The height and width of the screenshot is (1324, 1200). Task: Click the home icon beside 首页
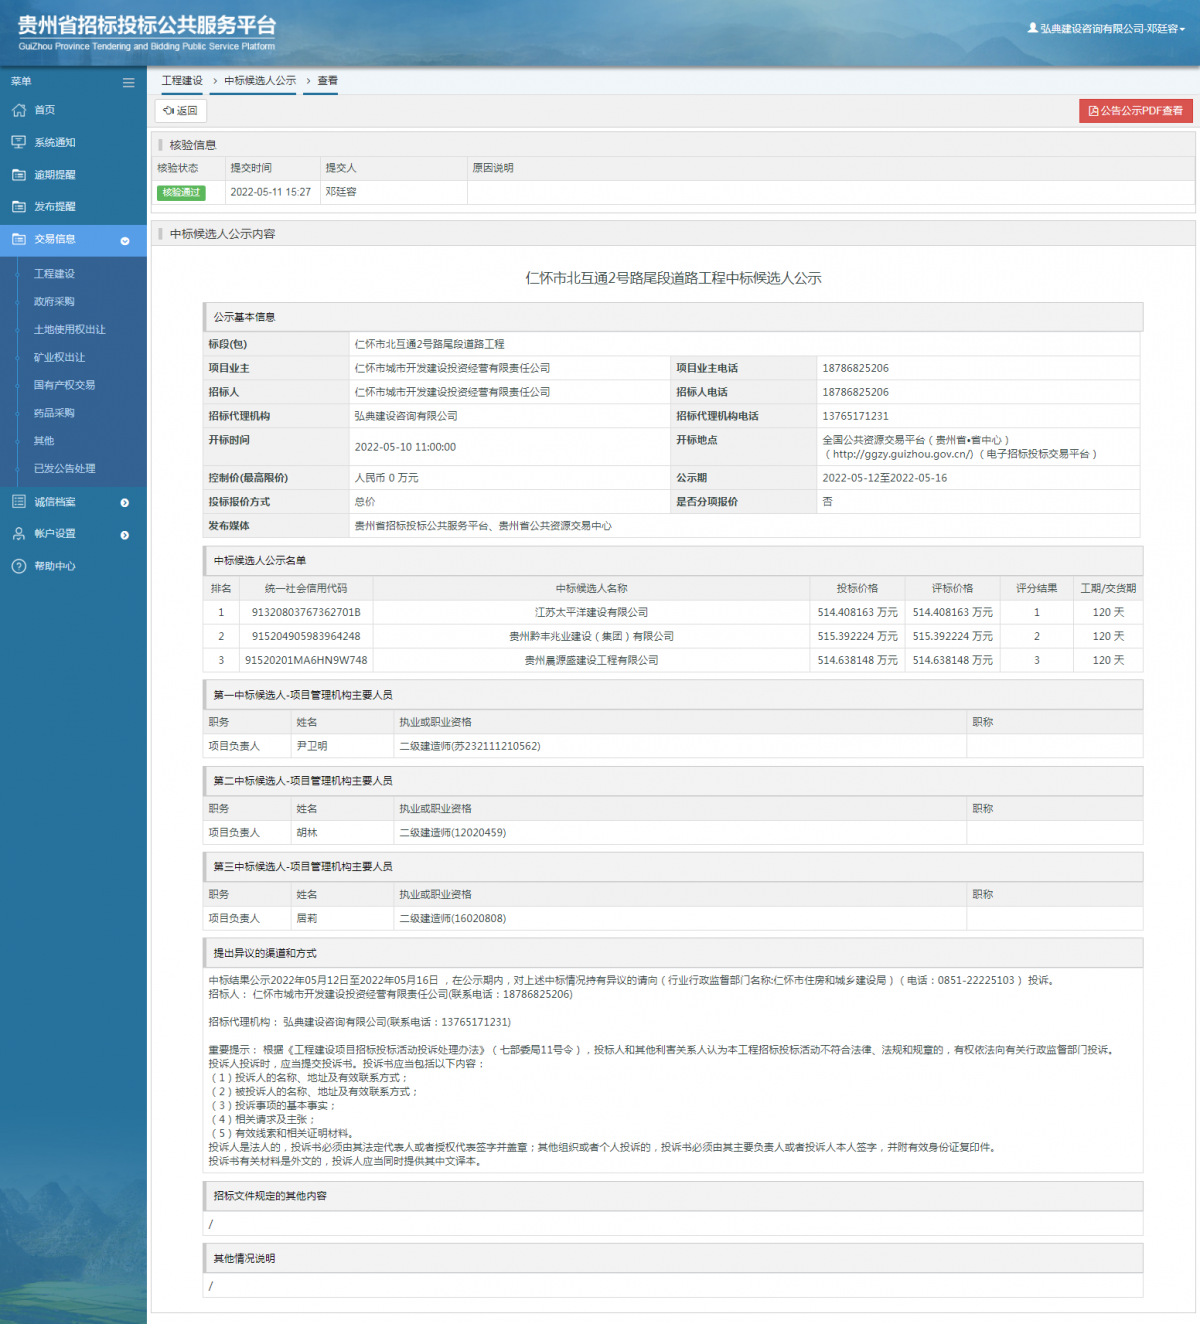point(18,110)
